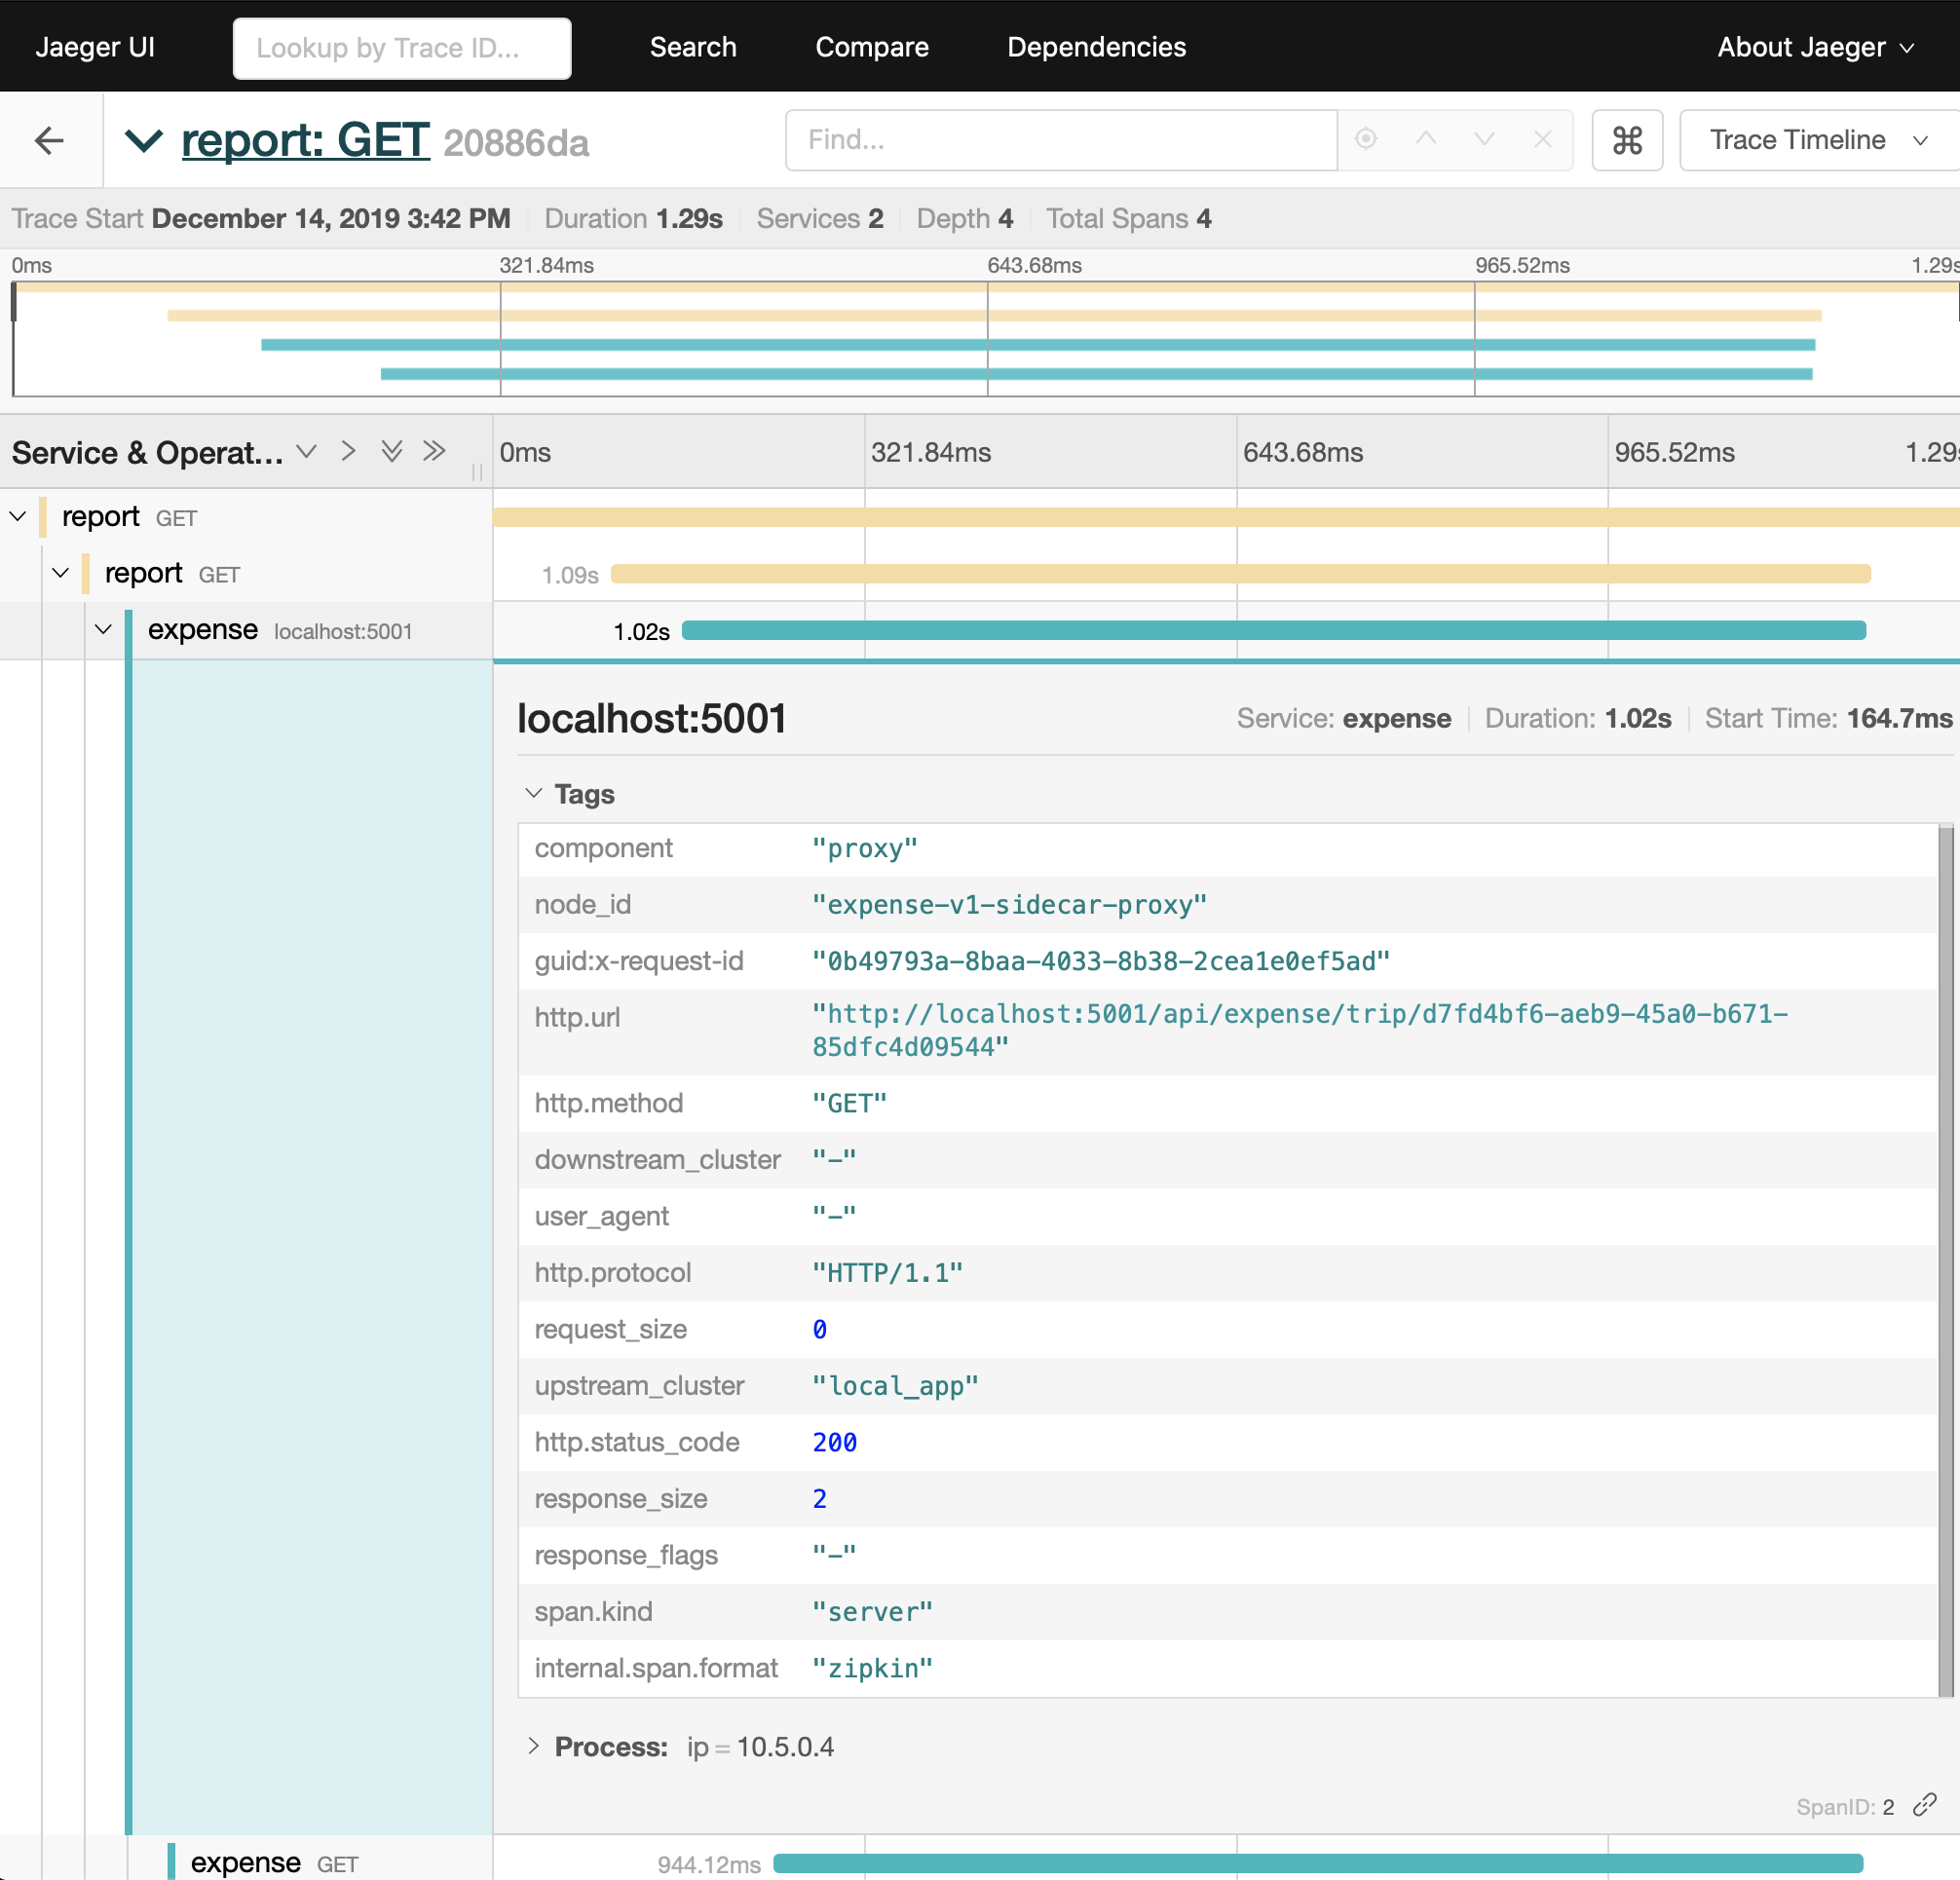Open the Dependencies menu tab

click(1092, 46)
